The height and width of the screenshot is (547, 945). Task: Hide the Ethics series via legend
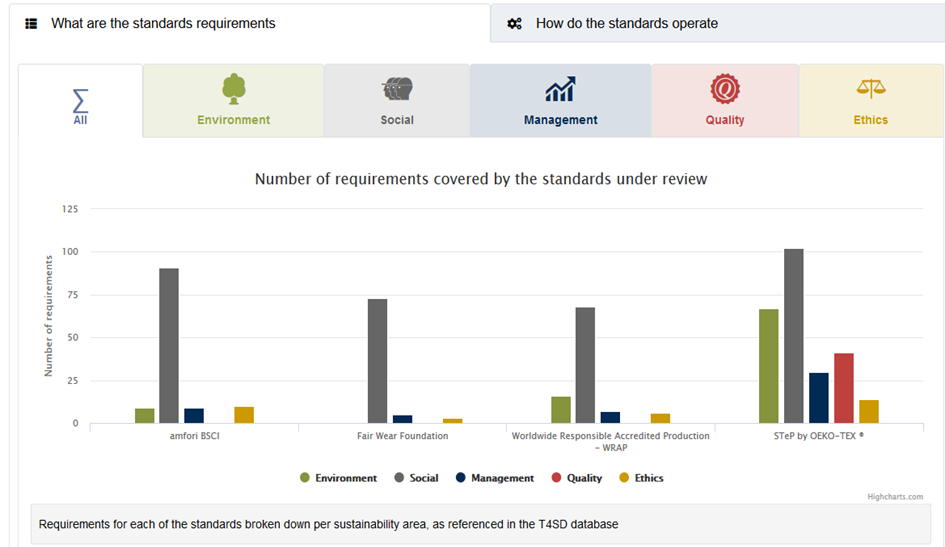[x=641, y=478]
